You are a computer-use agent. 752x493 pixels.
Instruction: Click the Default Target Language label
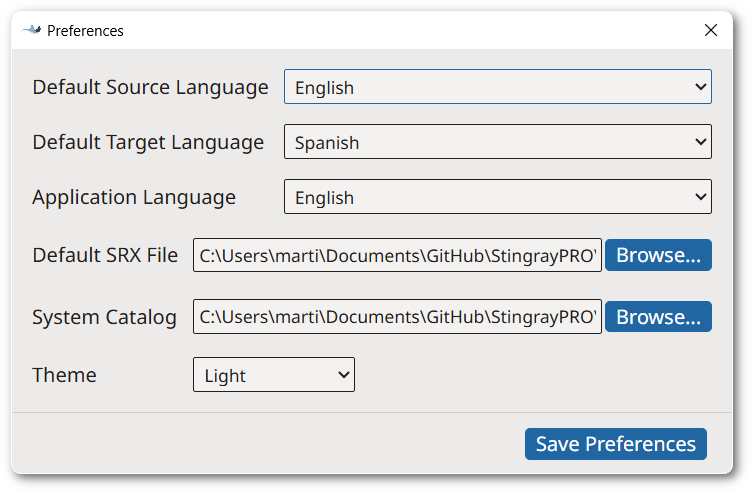[x=148, y=143]
